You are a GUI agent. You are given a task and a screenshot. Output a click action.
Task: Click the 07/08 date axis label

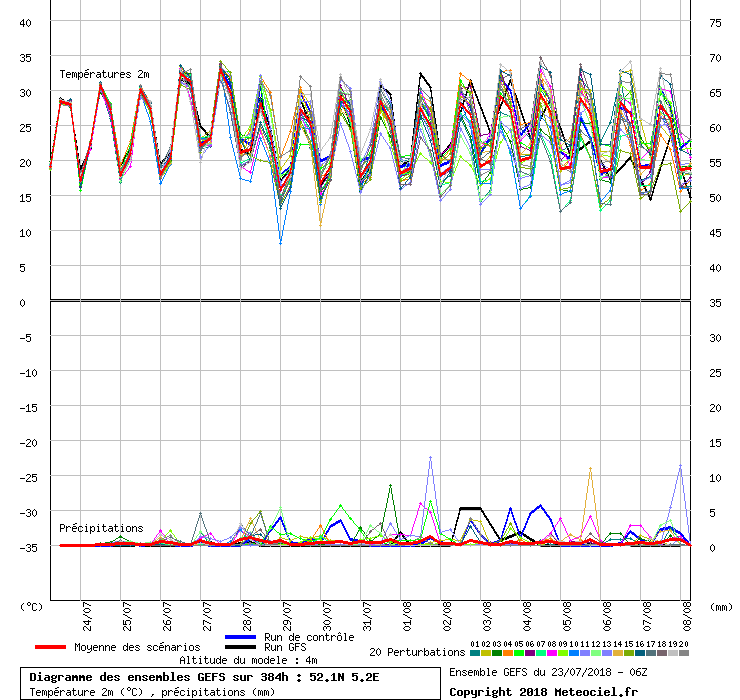[648, 616]
